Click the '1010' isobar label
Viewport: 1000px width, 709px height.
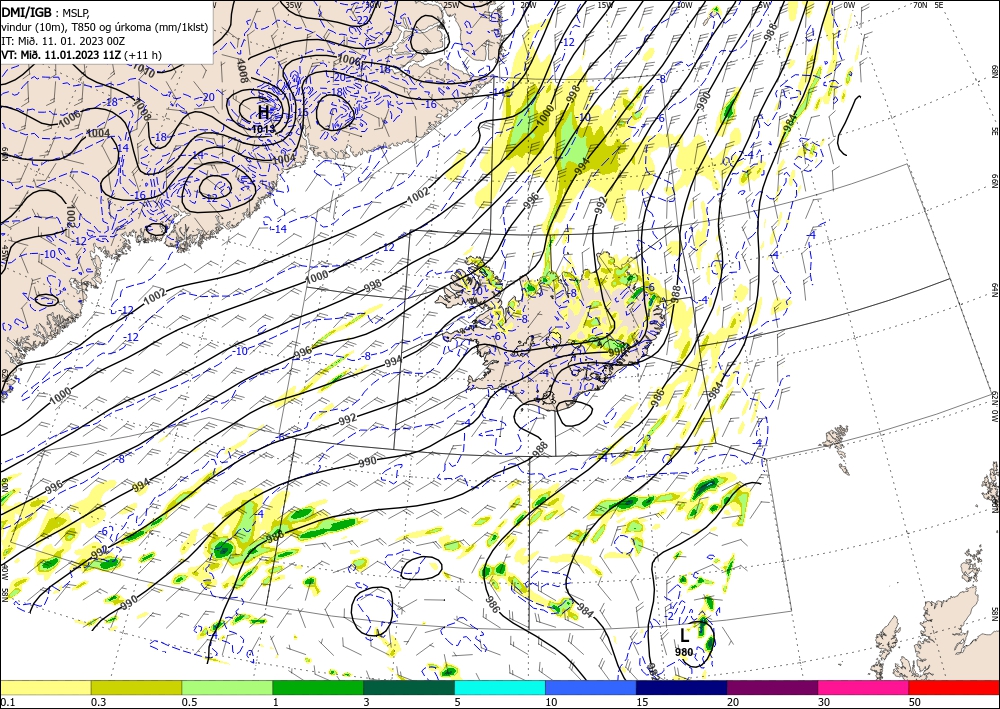click(x=143, y=71)
